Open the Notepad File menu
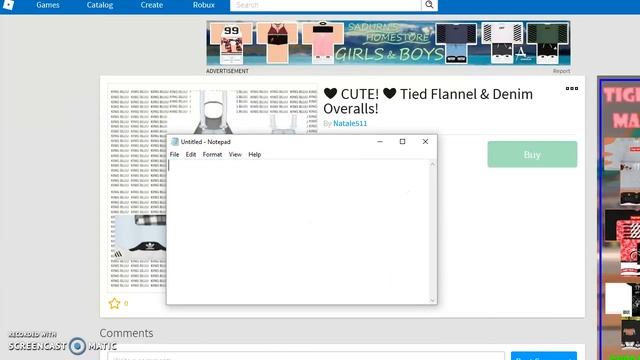The width and height of the screenshot is (640, 360). 174,155
